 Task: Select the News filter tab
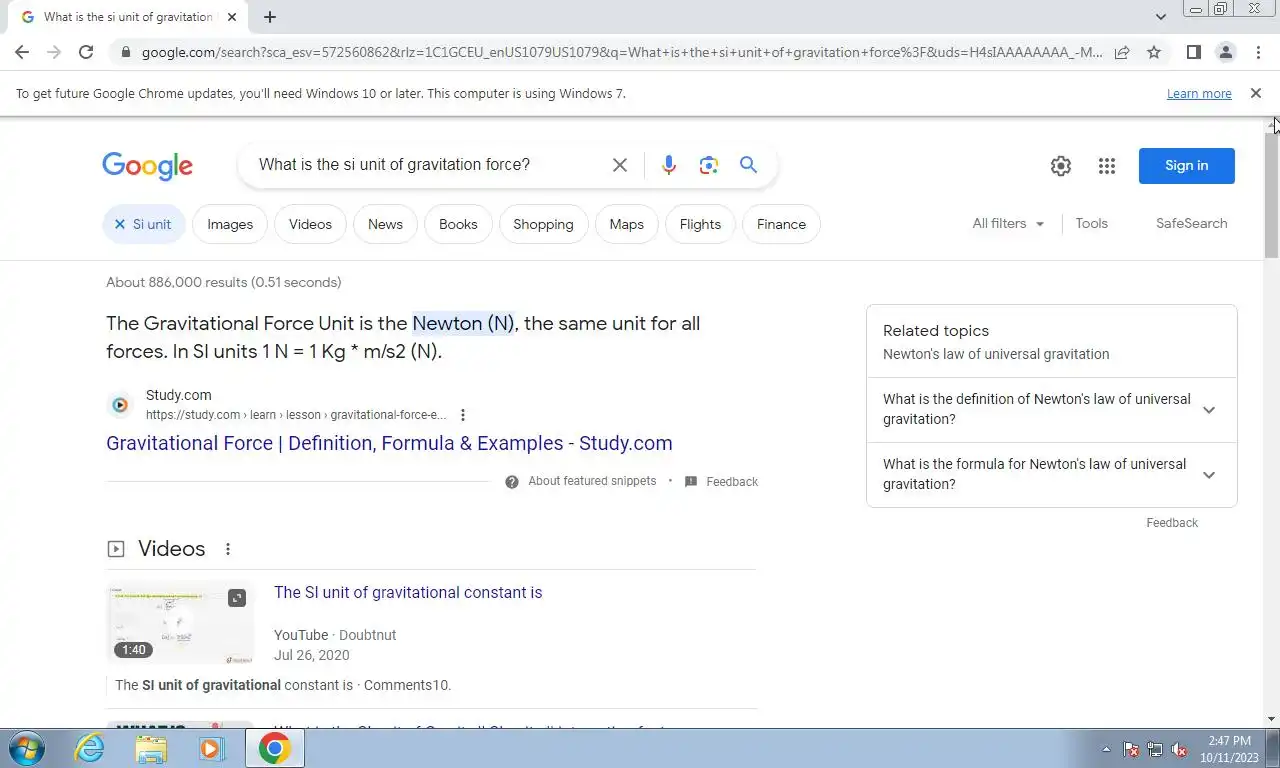(x=385, y=224)
